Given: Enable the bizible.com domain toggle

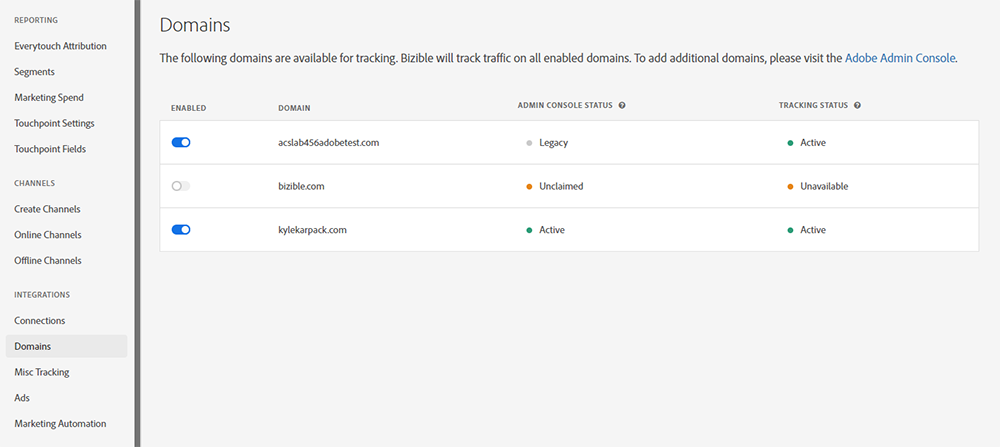Looking at the screenshot, I should [x=181, y=186].
